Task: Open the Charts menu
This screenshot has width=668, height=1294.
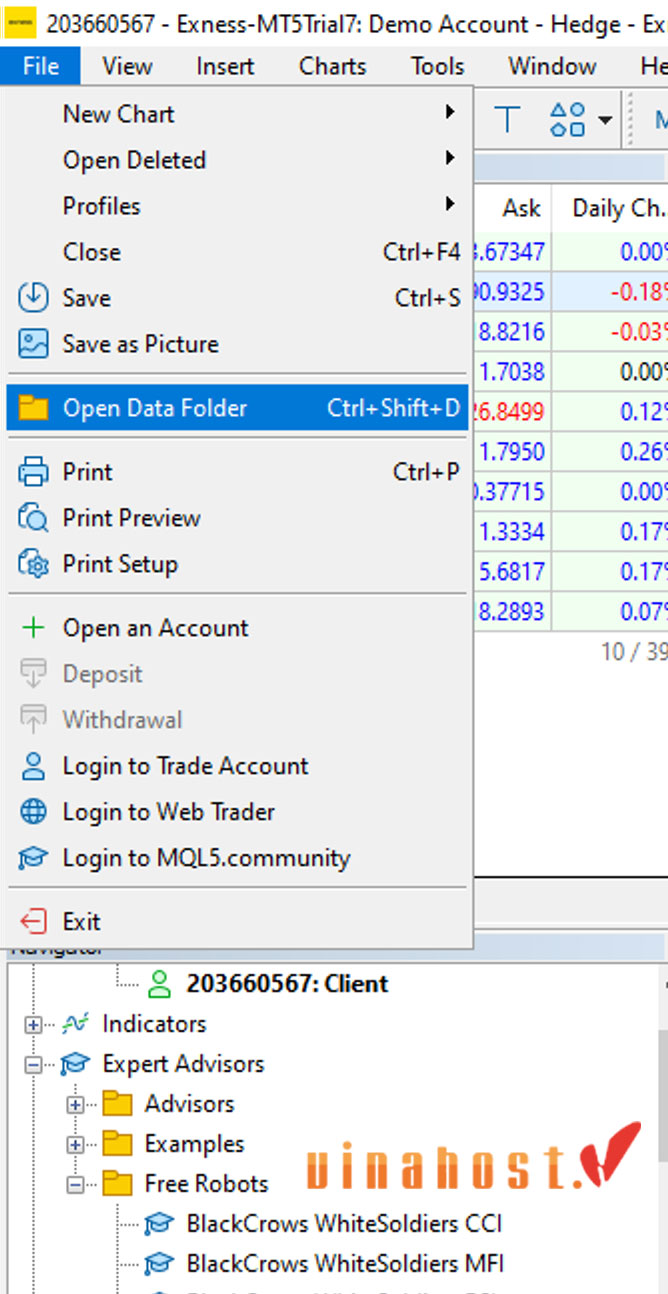Action: [332, 67]
